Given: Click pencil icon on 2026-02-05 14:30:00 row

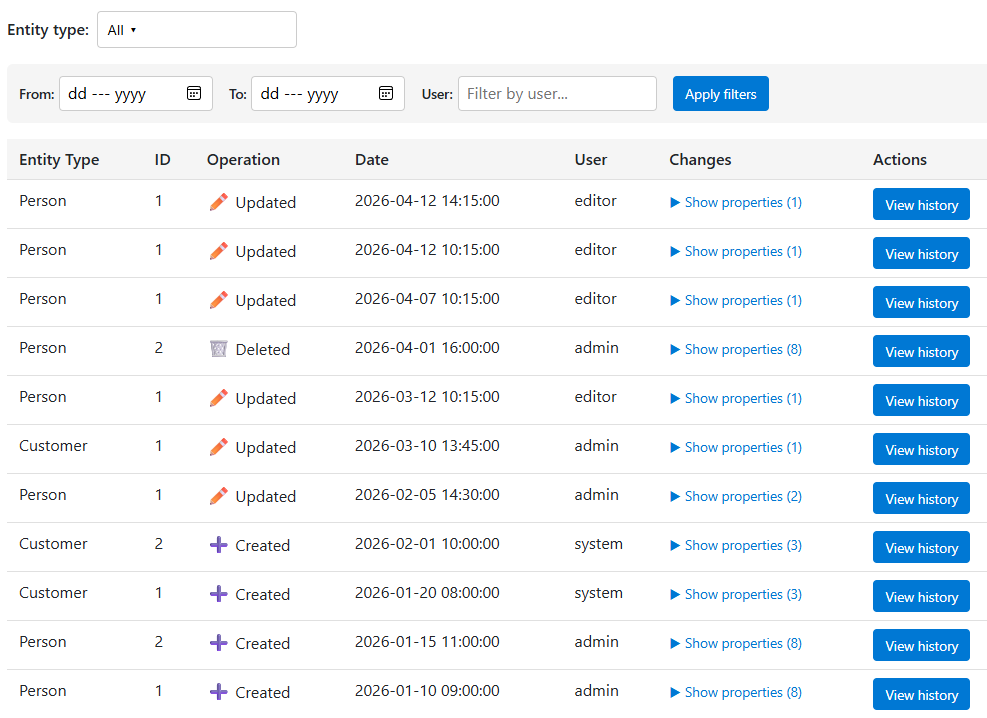Looking at the screenshot, I should point(218,496).
